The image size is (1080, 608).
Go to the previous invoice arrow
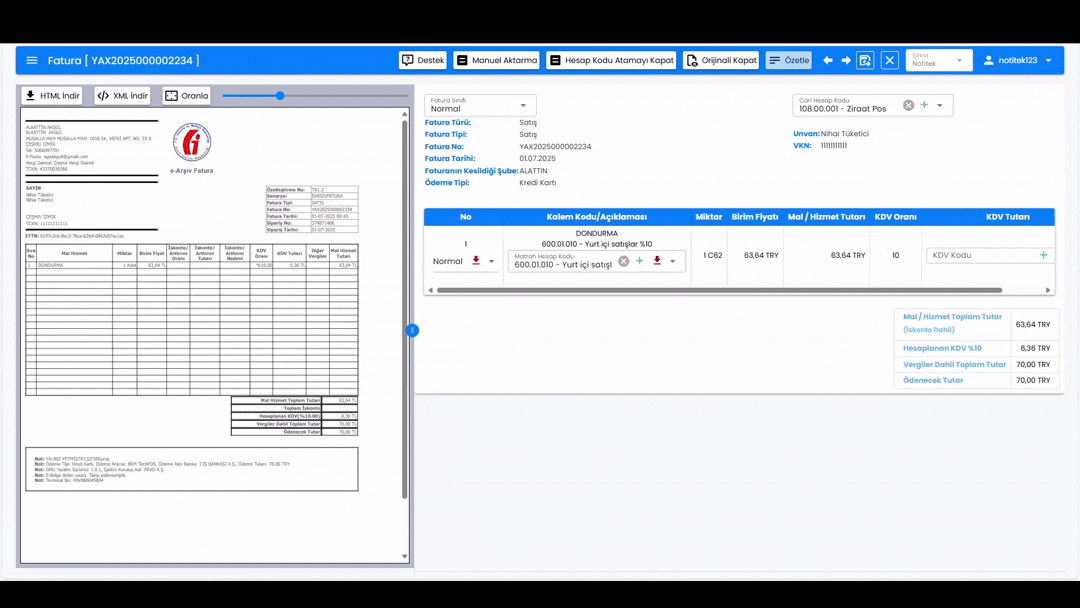(x=827, y=60)
